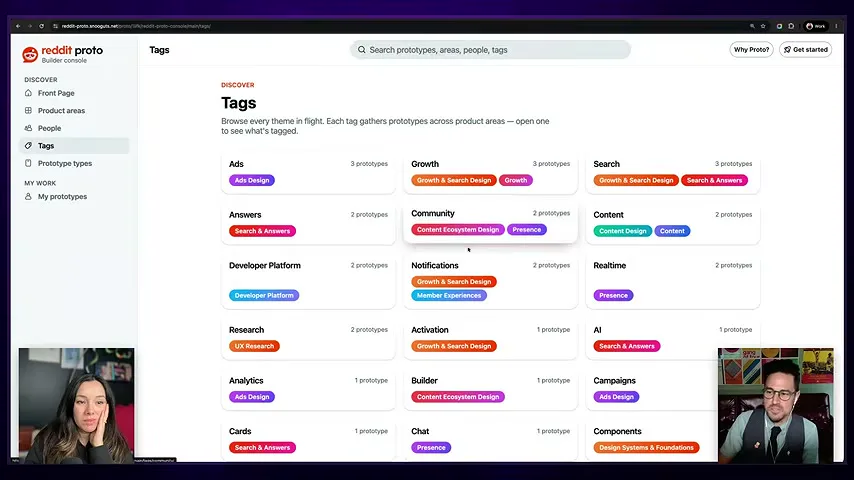
Task: Open the Activation tag card title
Action: (x=430, y=330)
